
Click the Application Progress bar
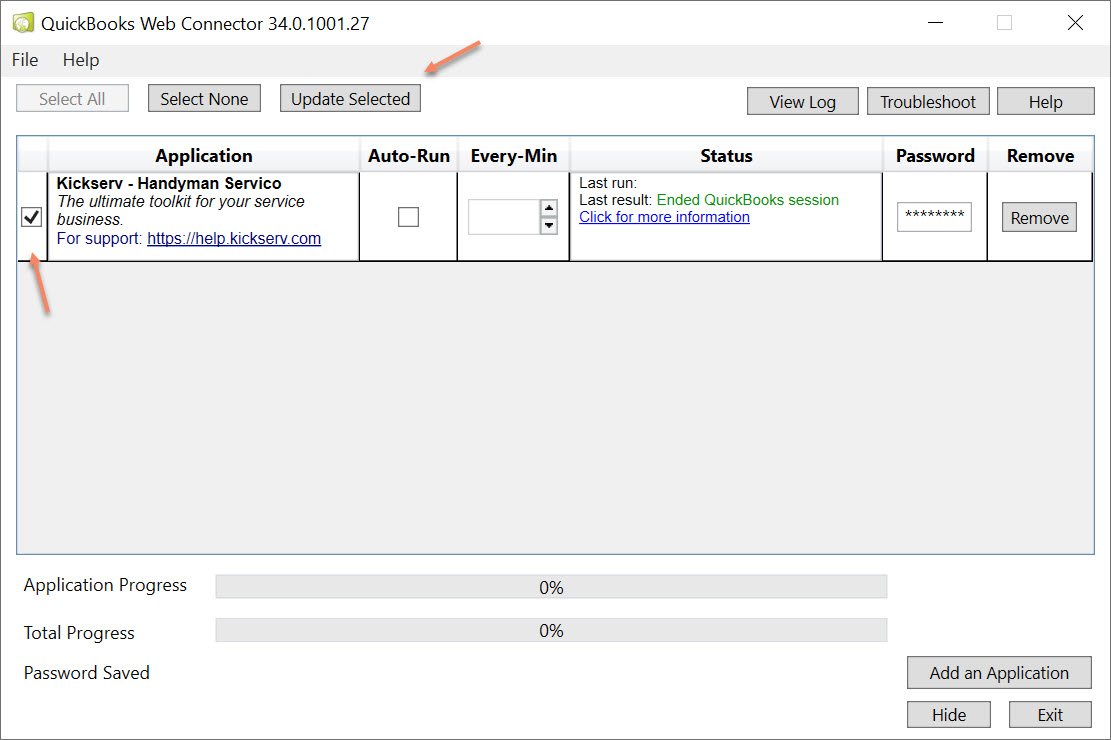[x=551, y=587]
